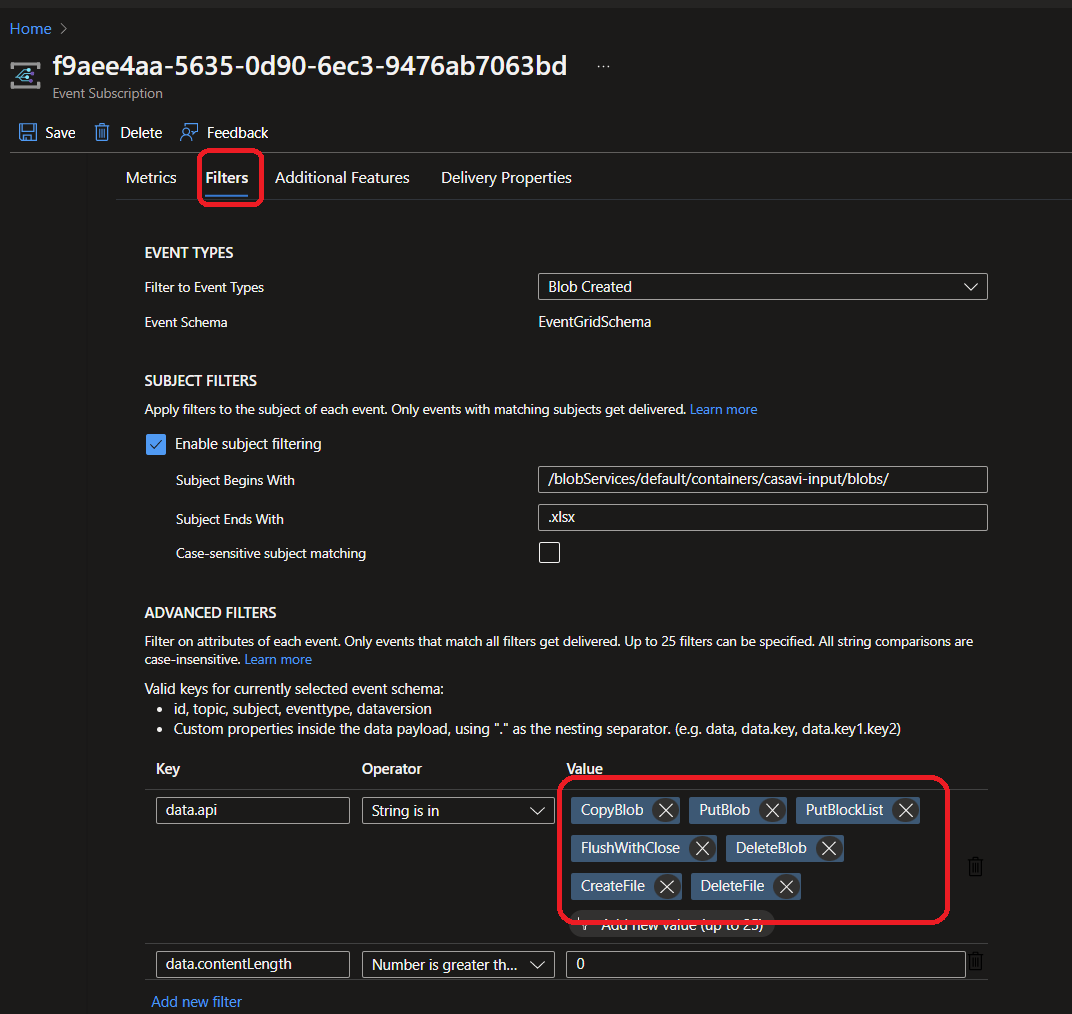Click the ellipsis next to the subscription name
Viewport: 1072px width, 1014px height.
603,64
